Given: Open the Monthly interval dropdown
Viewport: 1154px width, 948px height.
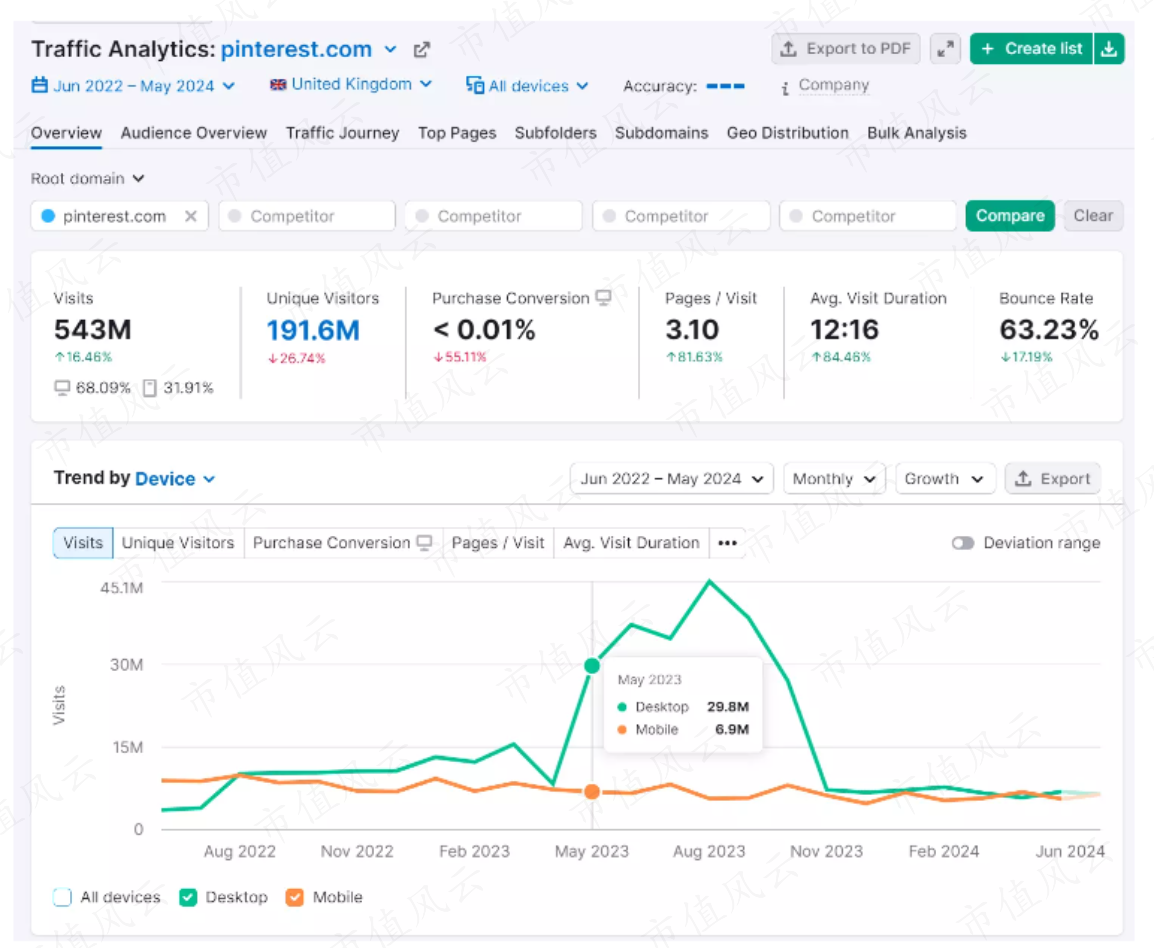Looking at the screenshot, I should pyautogui.click(x=834, y=479).
